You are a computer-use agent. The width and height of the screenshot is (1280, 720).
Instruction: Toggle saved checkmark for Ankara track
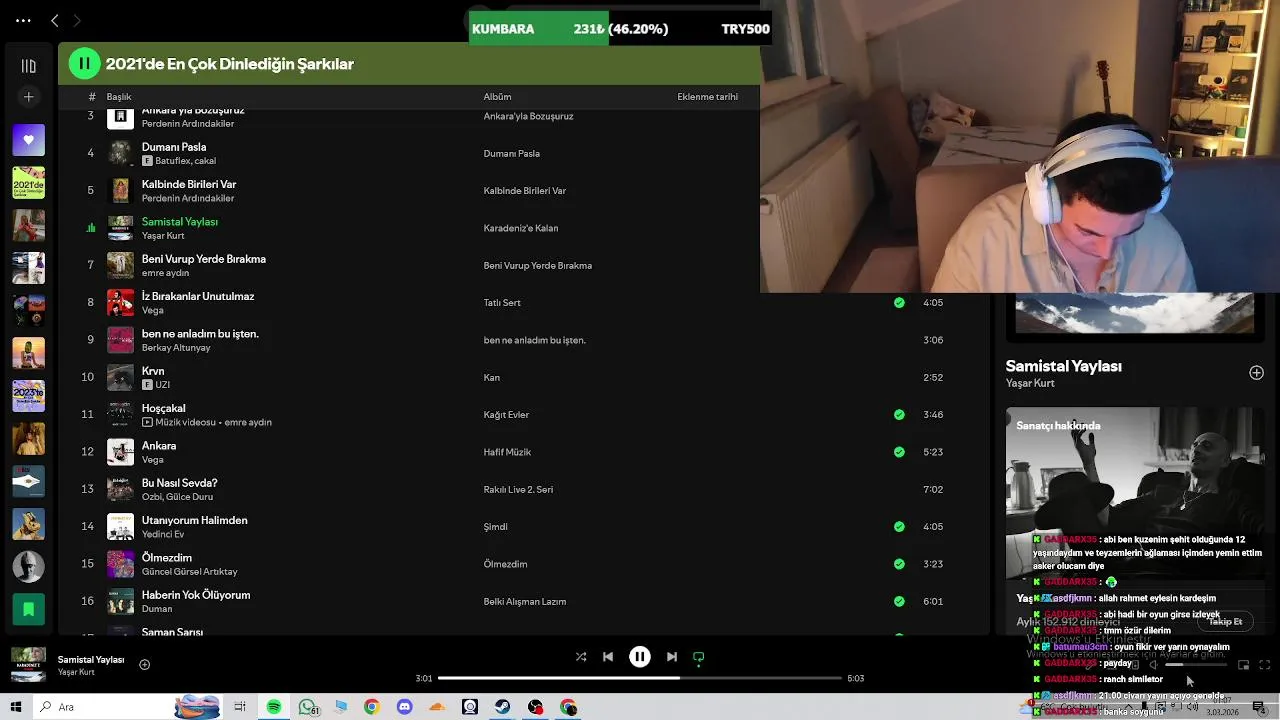(899, 452)
